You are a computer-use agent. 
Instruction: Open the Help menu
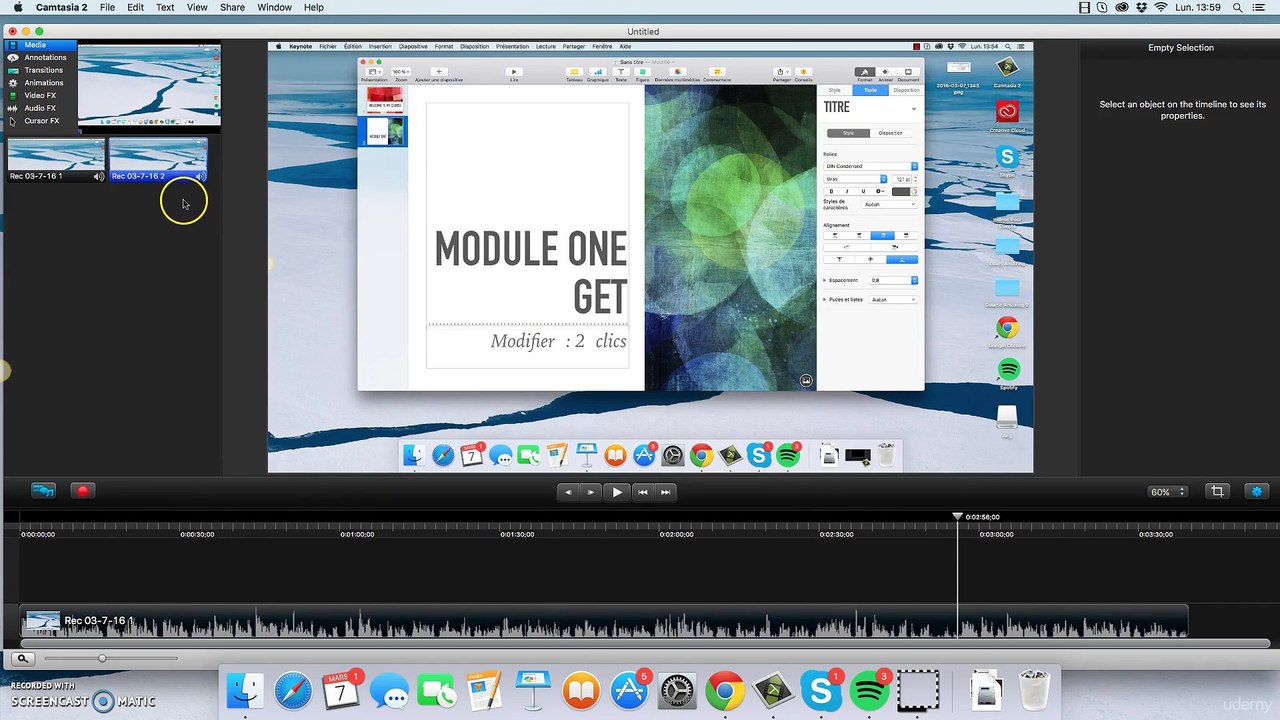tap(314, 7)
